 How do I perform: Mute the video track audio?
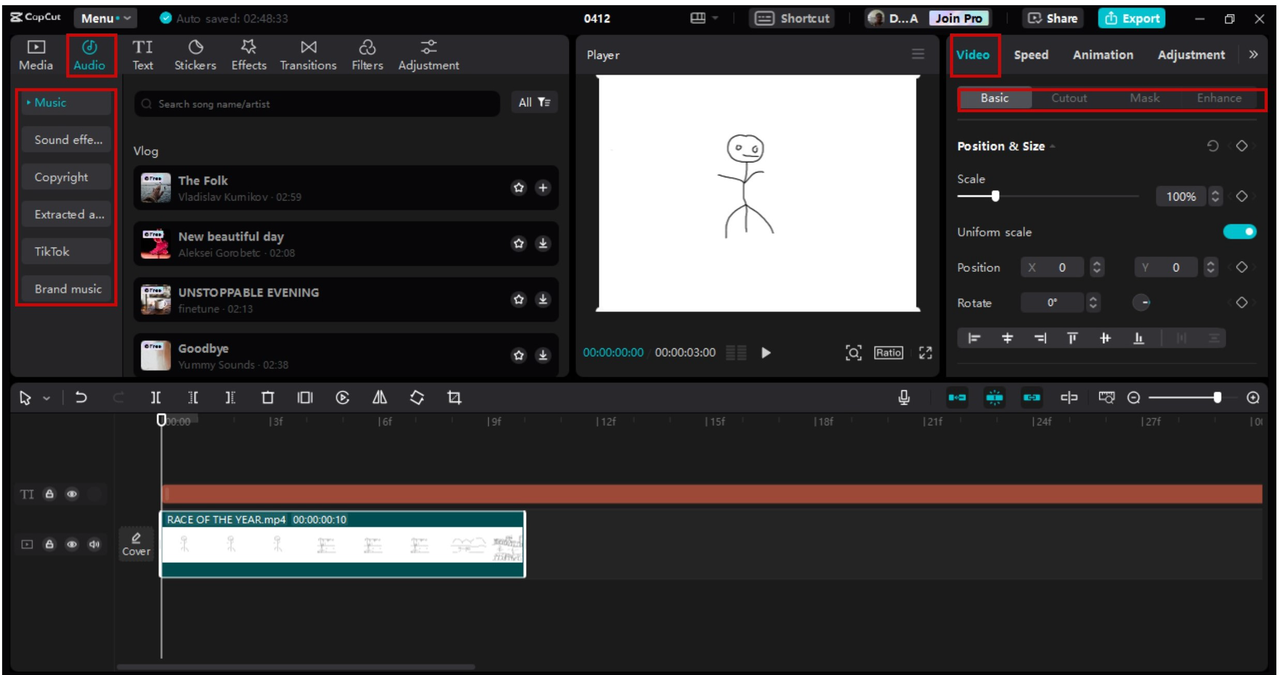(95, 545)
